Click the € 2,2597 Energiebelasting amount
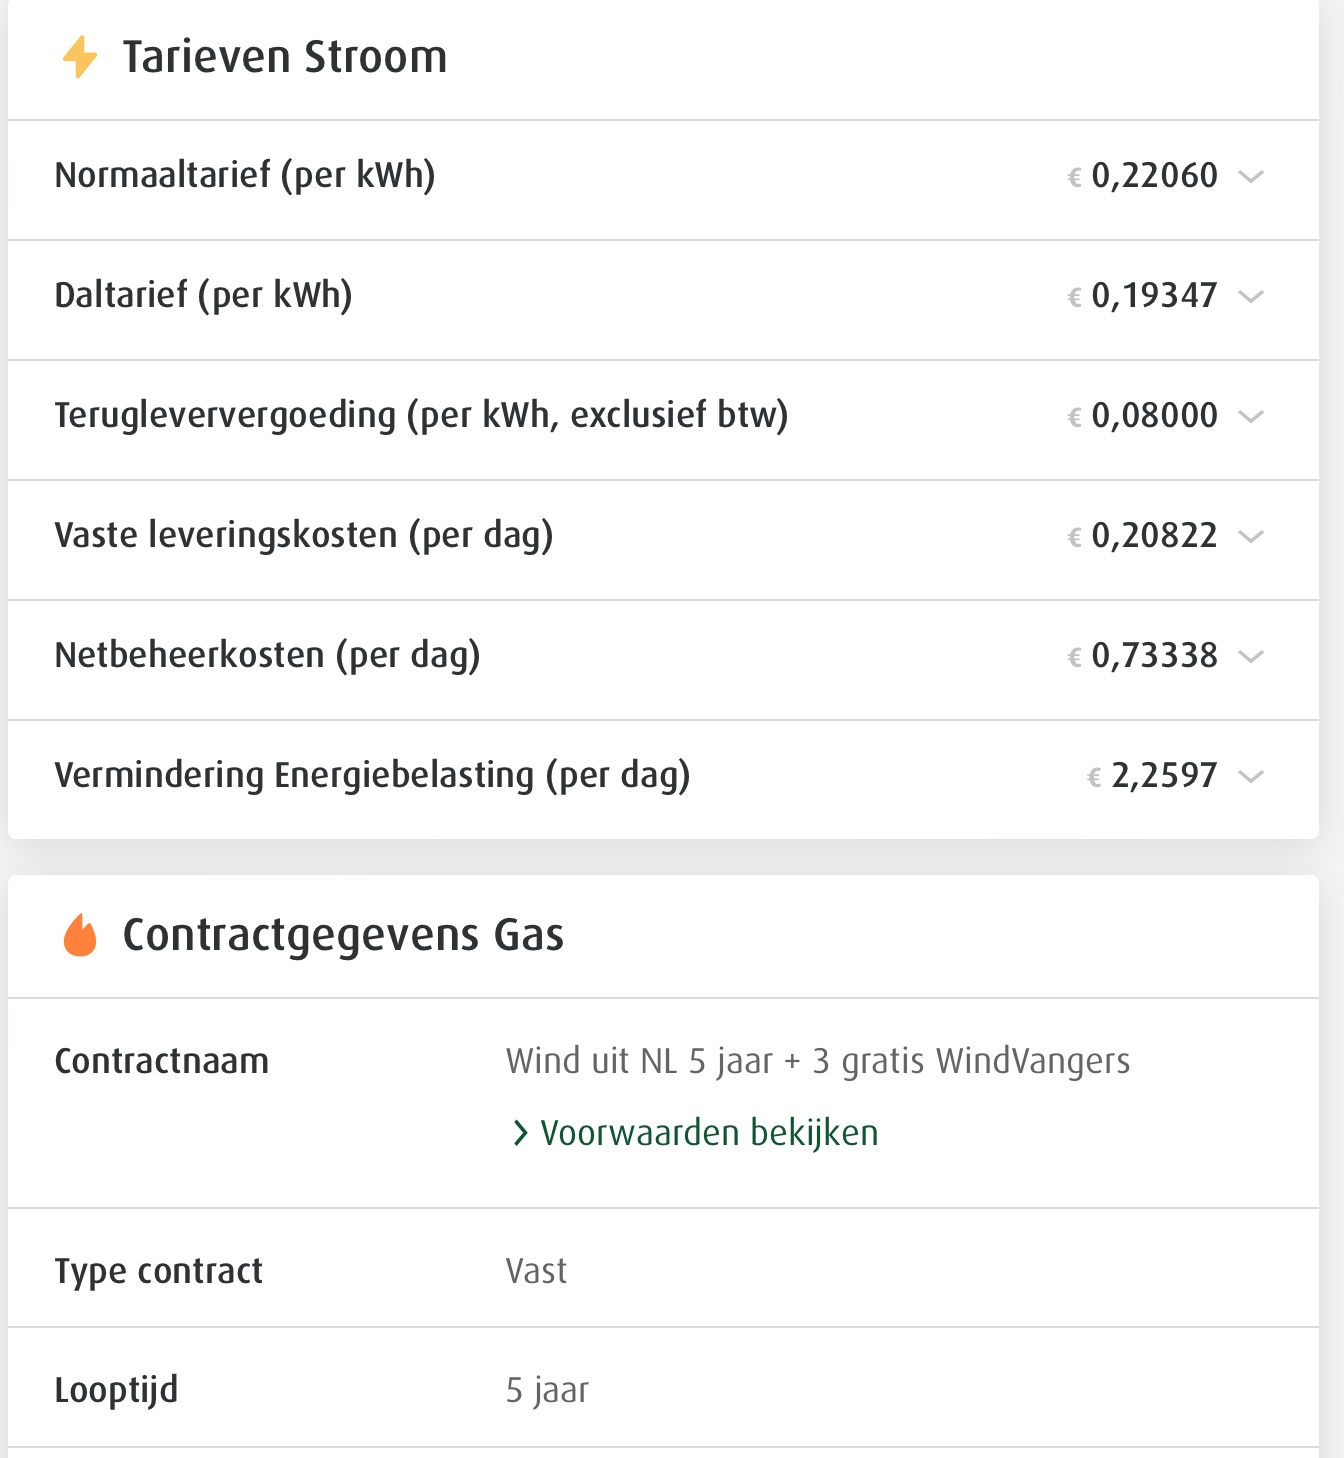This screenshot has height=1458, width=1344. click(1153, 776)
